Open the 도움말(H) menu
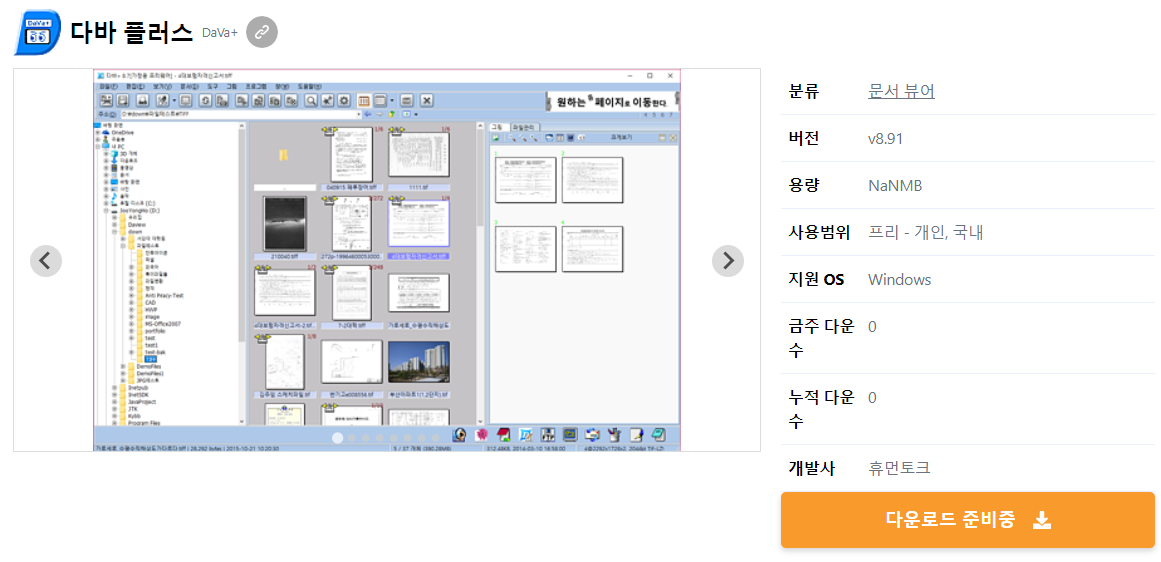Image resolution: width=1161 pixels, height=562 pixels. [x=310, y=87]
